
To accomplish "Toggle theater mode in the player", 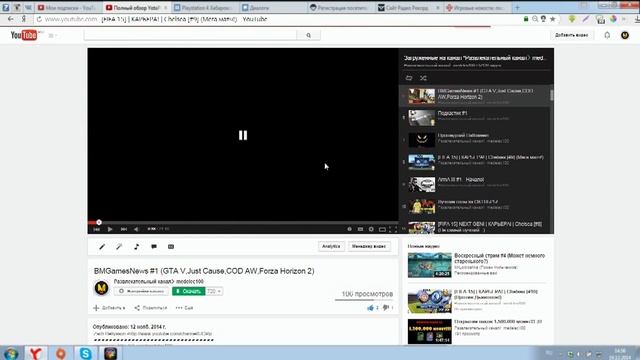I will pos(382,229).
